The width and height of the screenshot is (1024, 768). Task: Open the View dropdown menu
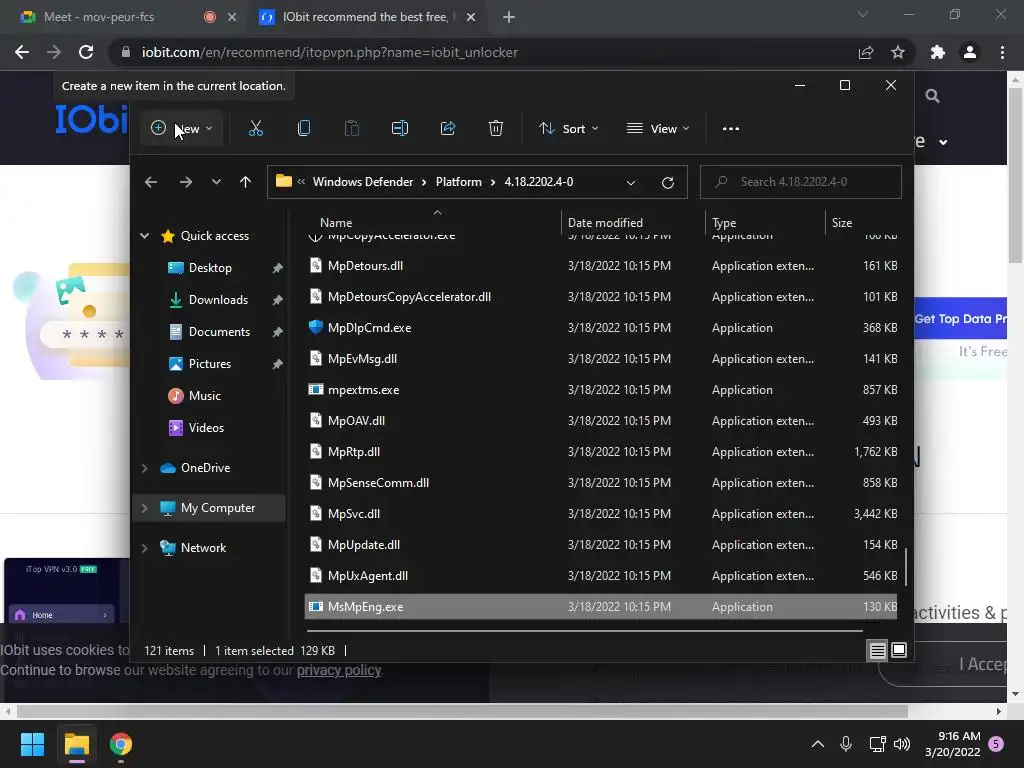pos(658,129)
